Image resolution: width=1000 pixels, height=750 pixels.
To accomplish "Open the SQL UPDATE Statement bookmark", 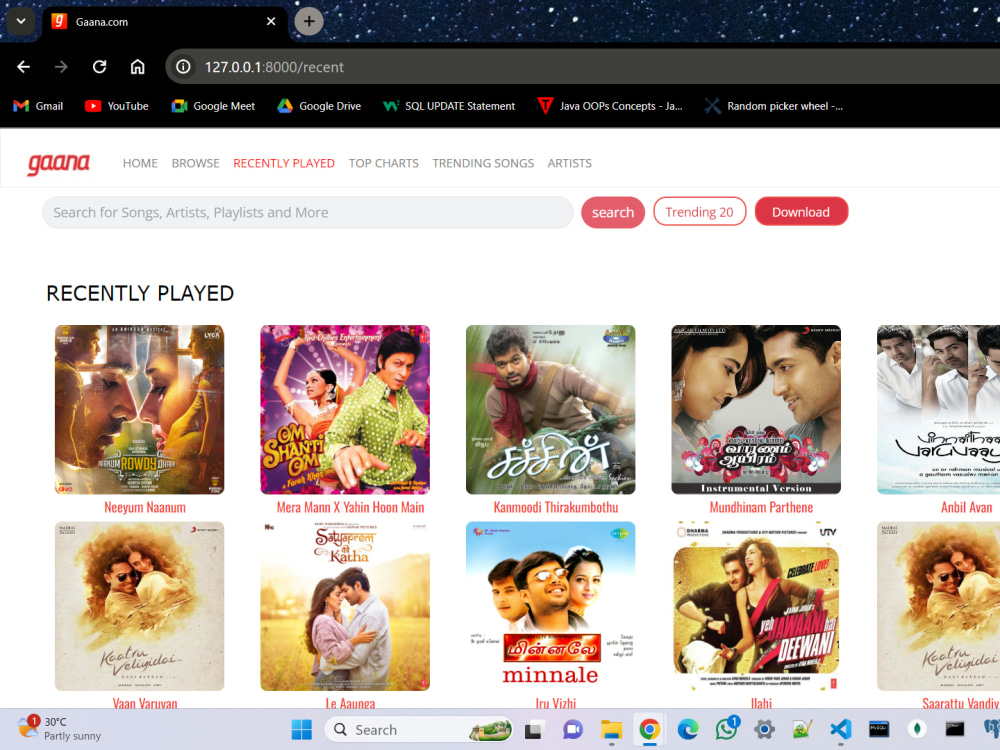I will click(448, 106).
